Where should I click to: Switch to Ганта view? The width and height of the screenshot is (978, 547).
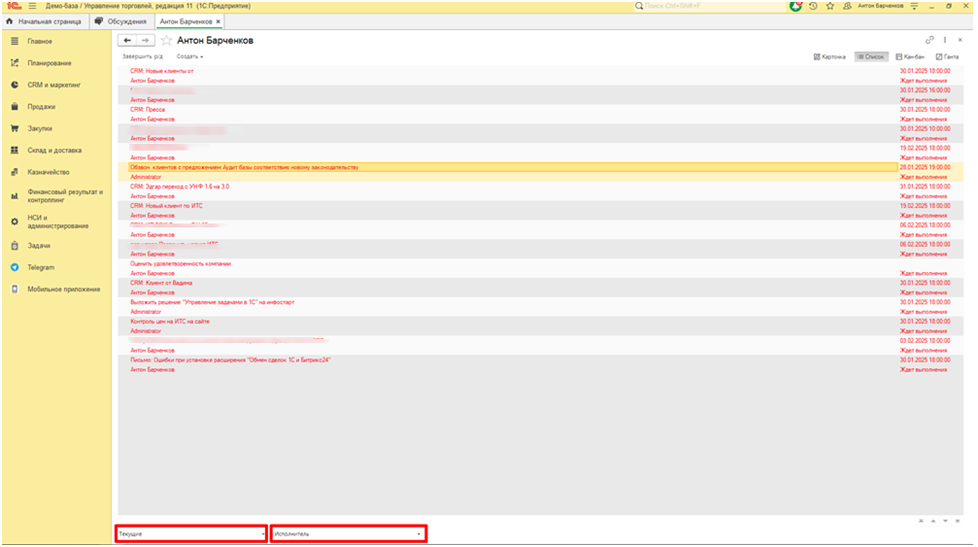click(x=946, y=57)
